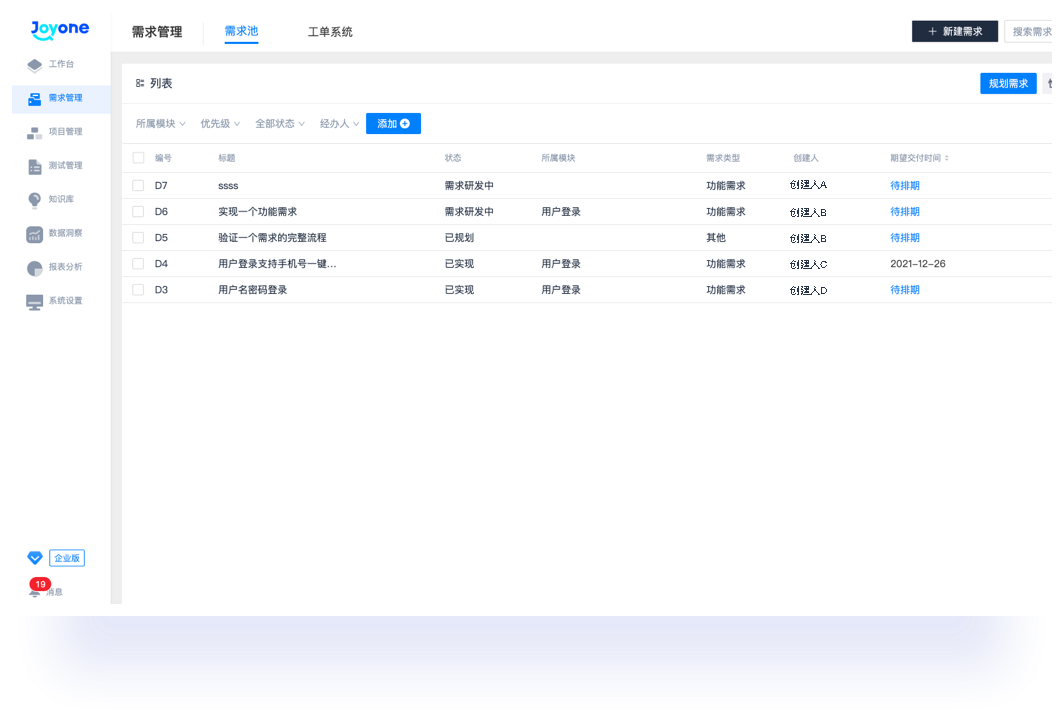Open 知识库 in the sidebar
The width and height of the screenshot is (1064, 722).
tap(61, 200)
